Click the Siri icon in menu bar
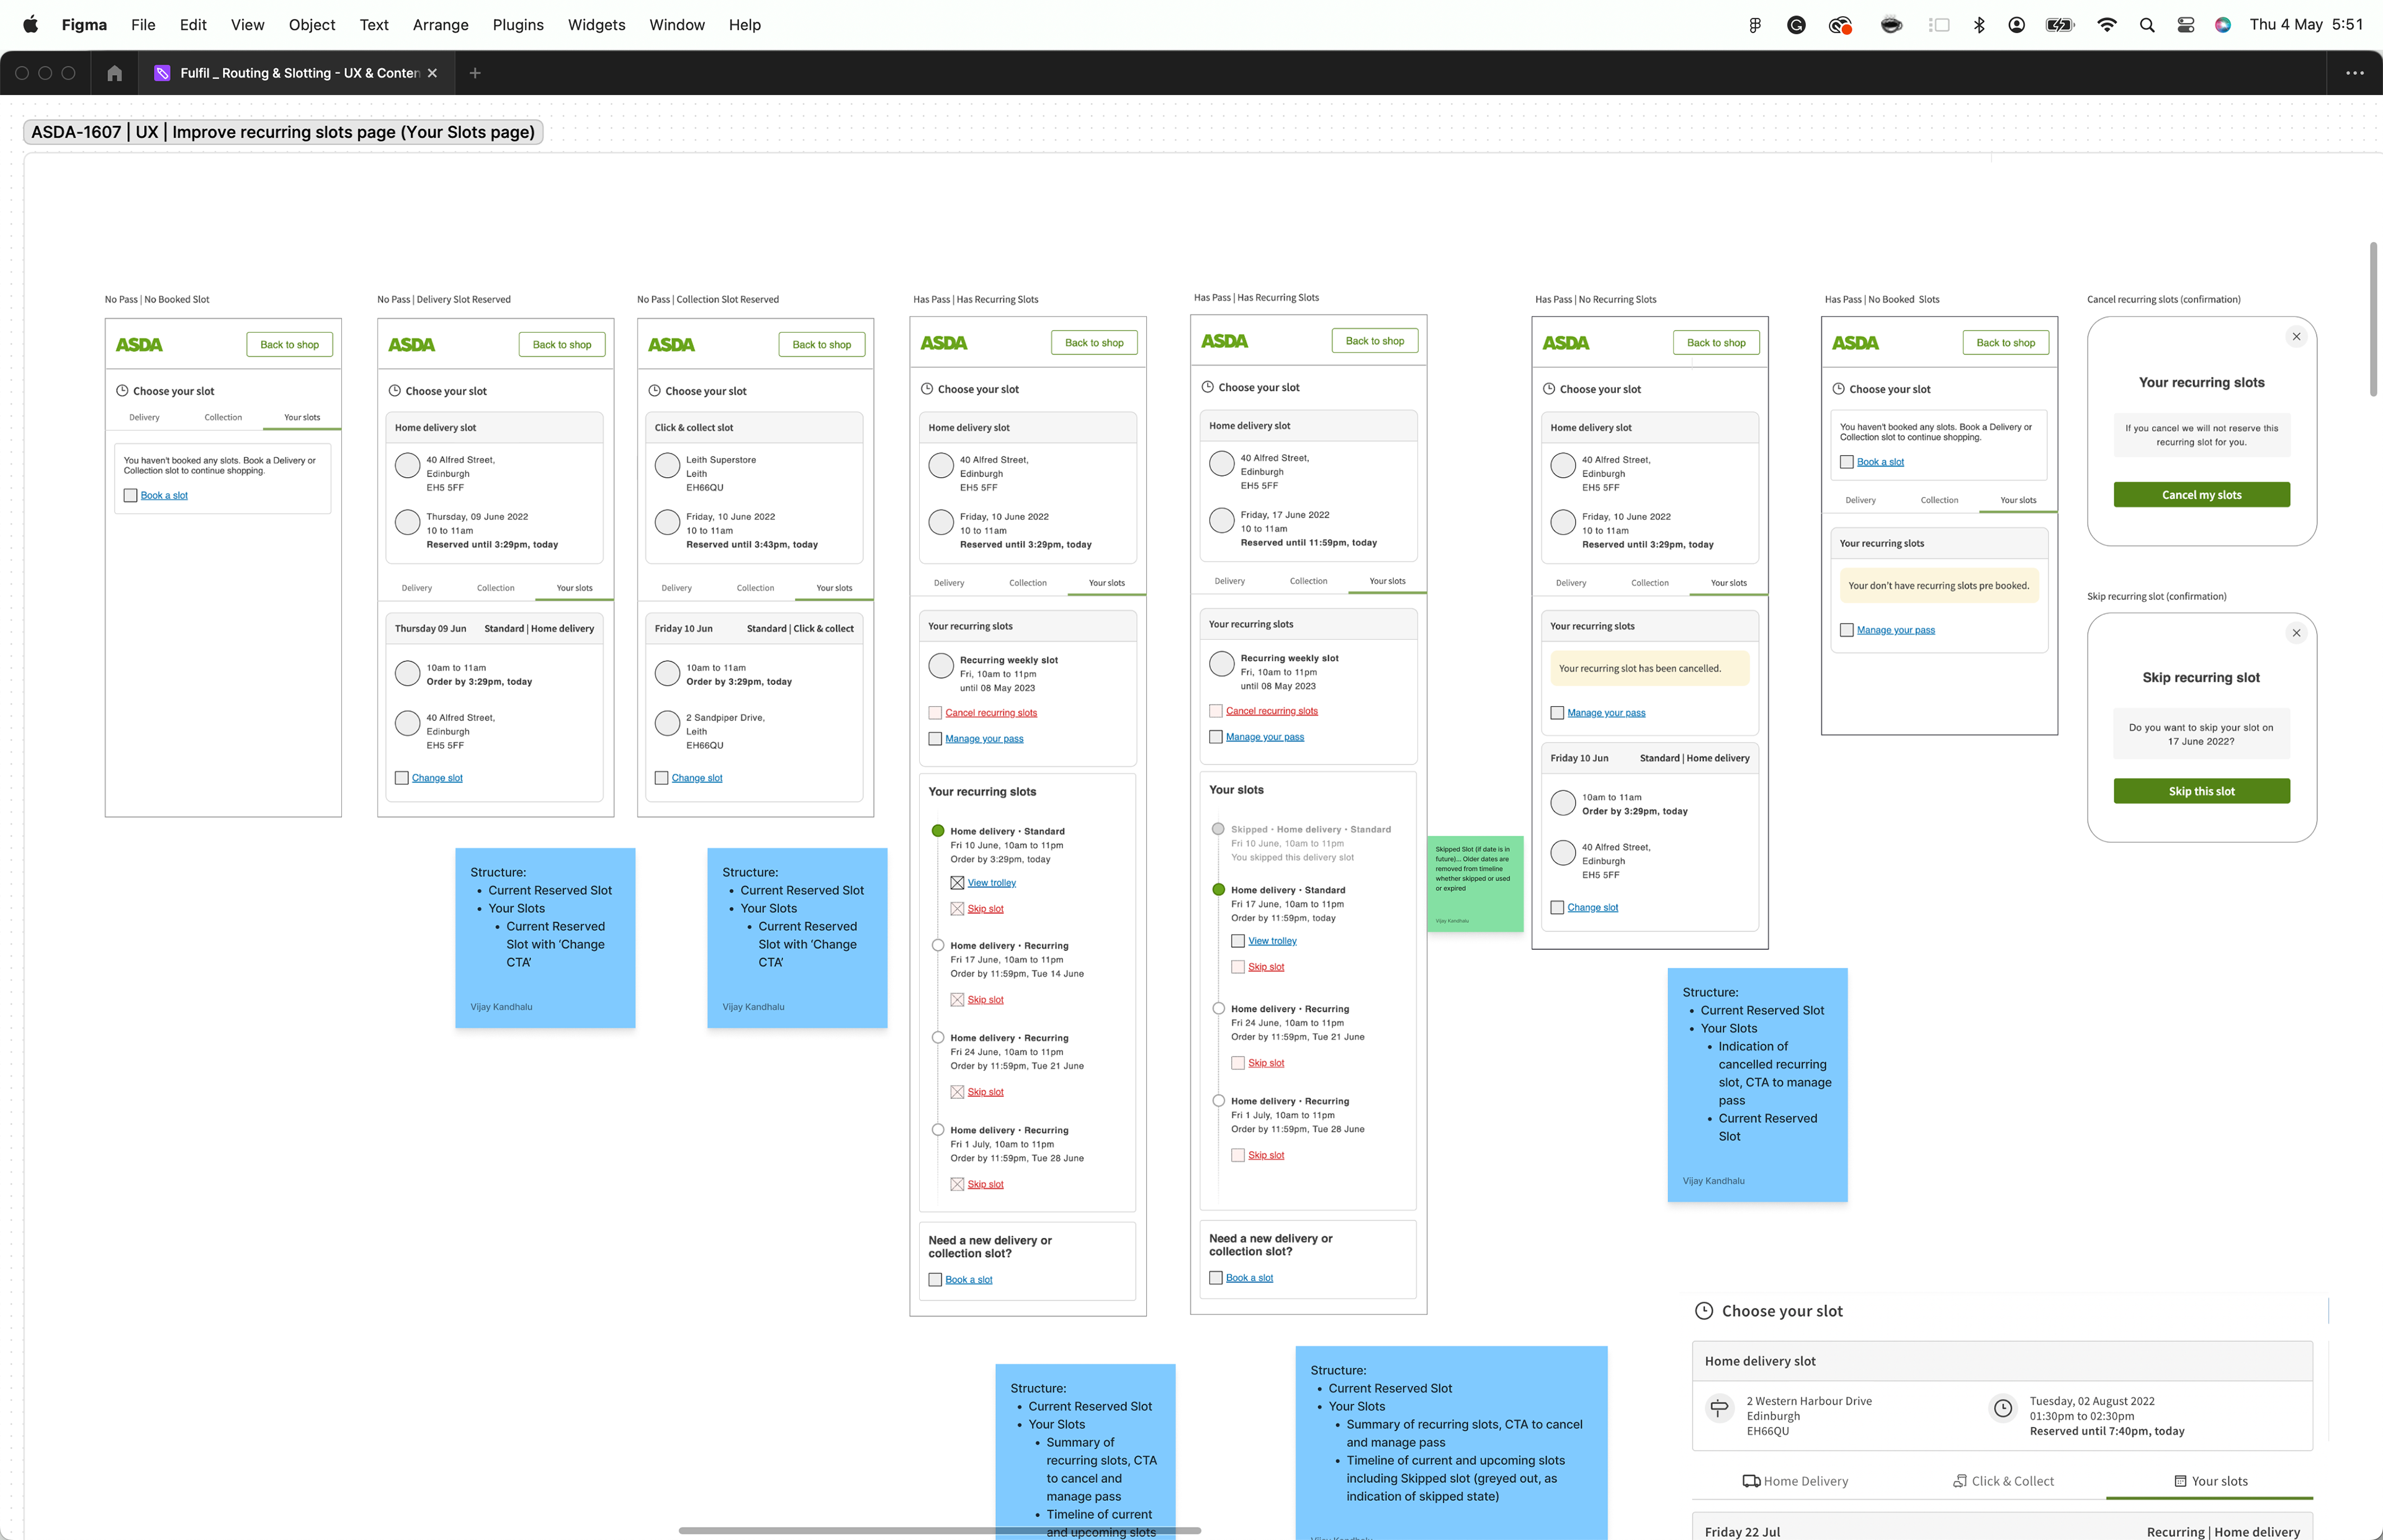Viewport: 2383px width, 1540px height. point(2222,25)
